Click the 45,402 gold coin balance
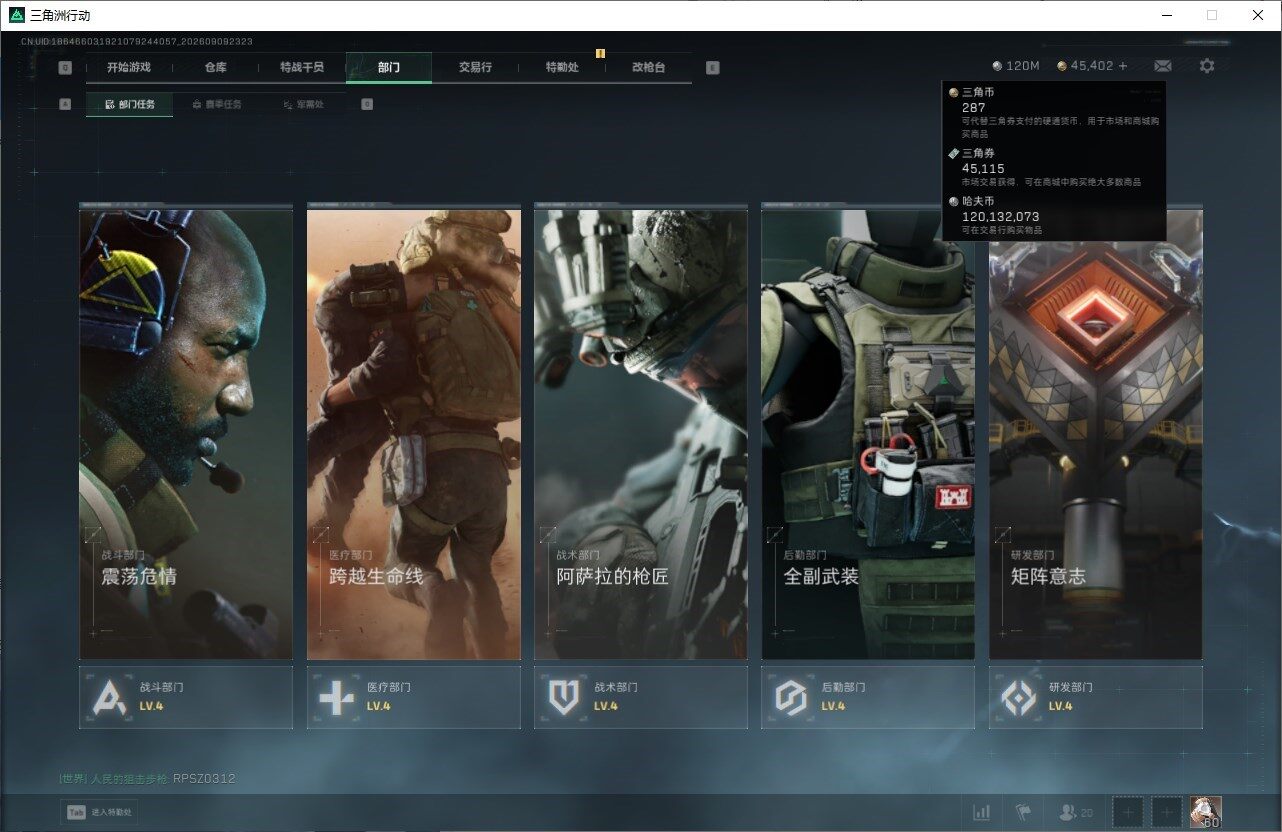The image size is (1282, 832). tap(1085, 66)
